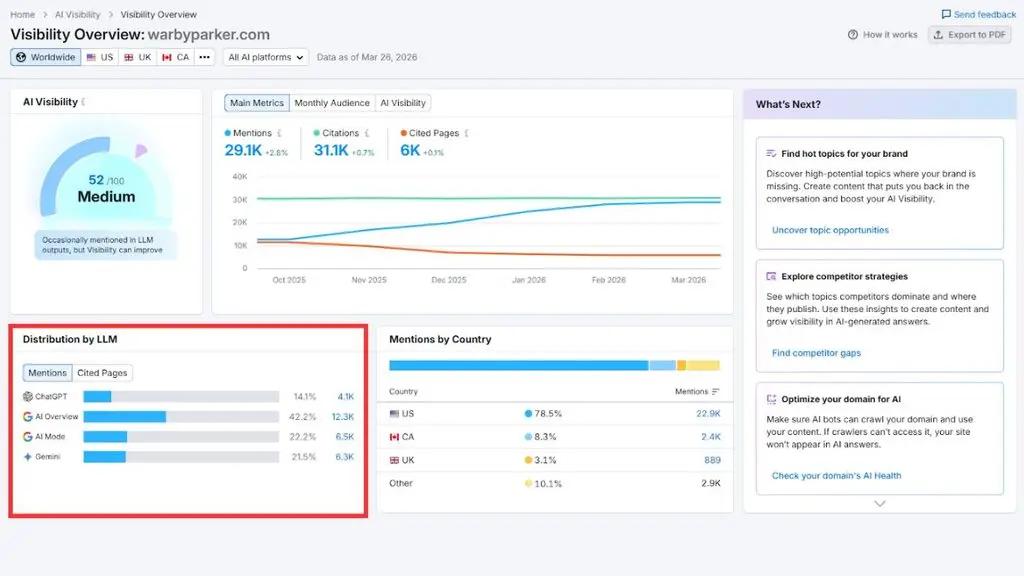The height and width of the screenshot is (576, 1024).
Task: Open the Uncover topic opportunities link
Action: click(x=830, y=230)
